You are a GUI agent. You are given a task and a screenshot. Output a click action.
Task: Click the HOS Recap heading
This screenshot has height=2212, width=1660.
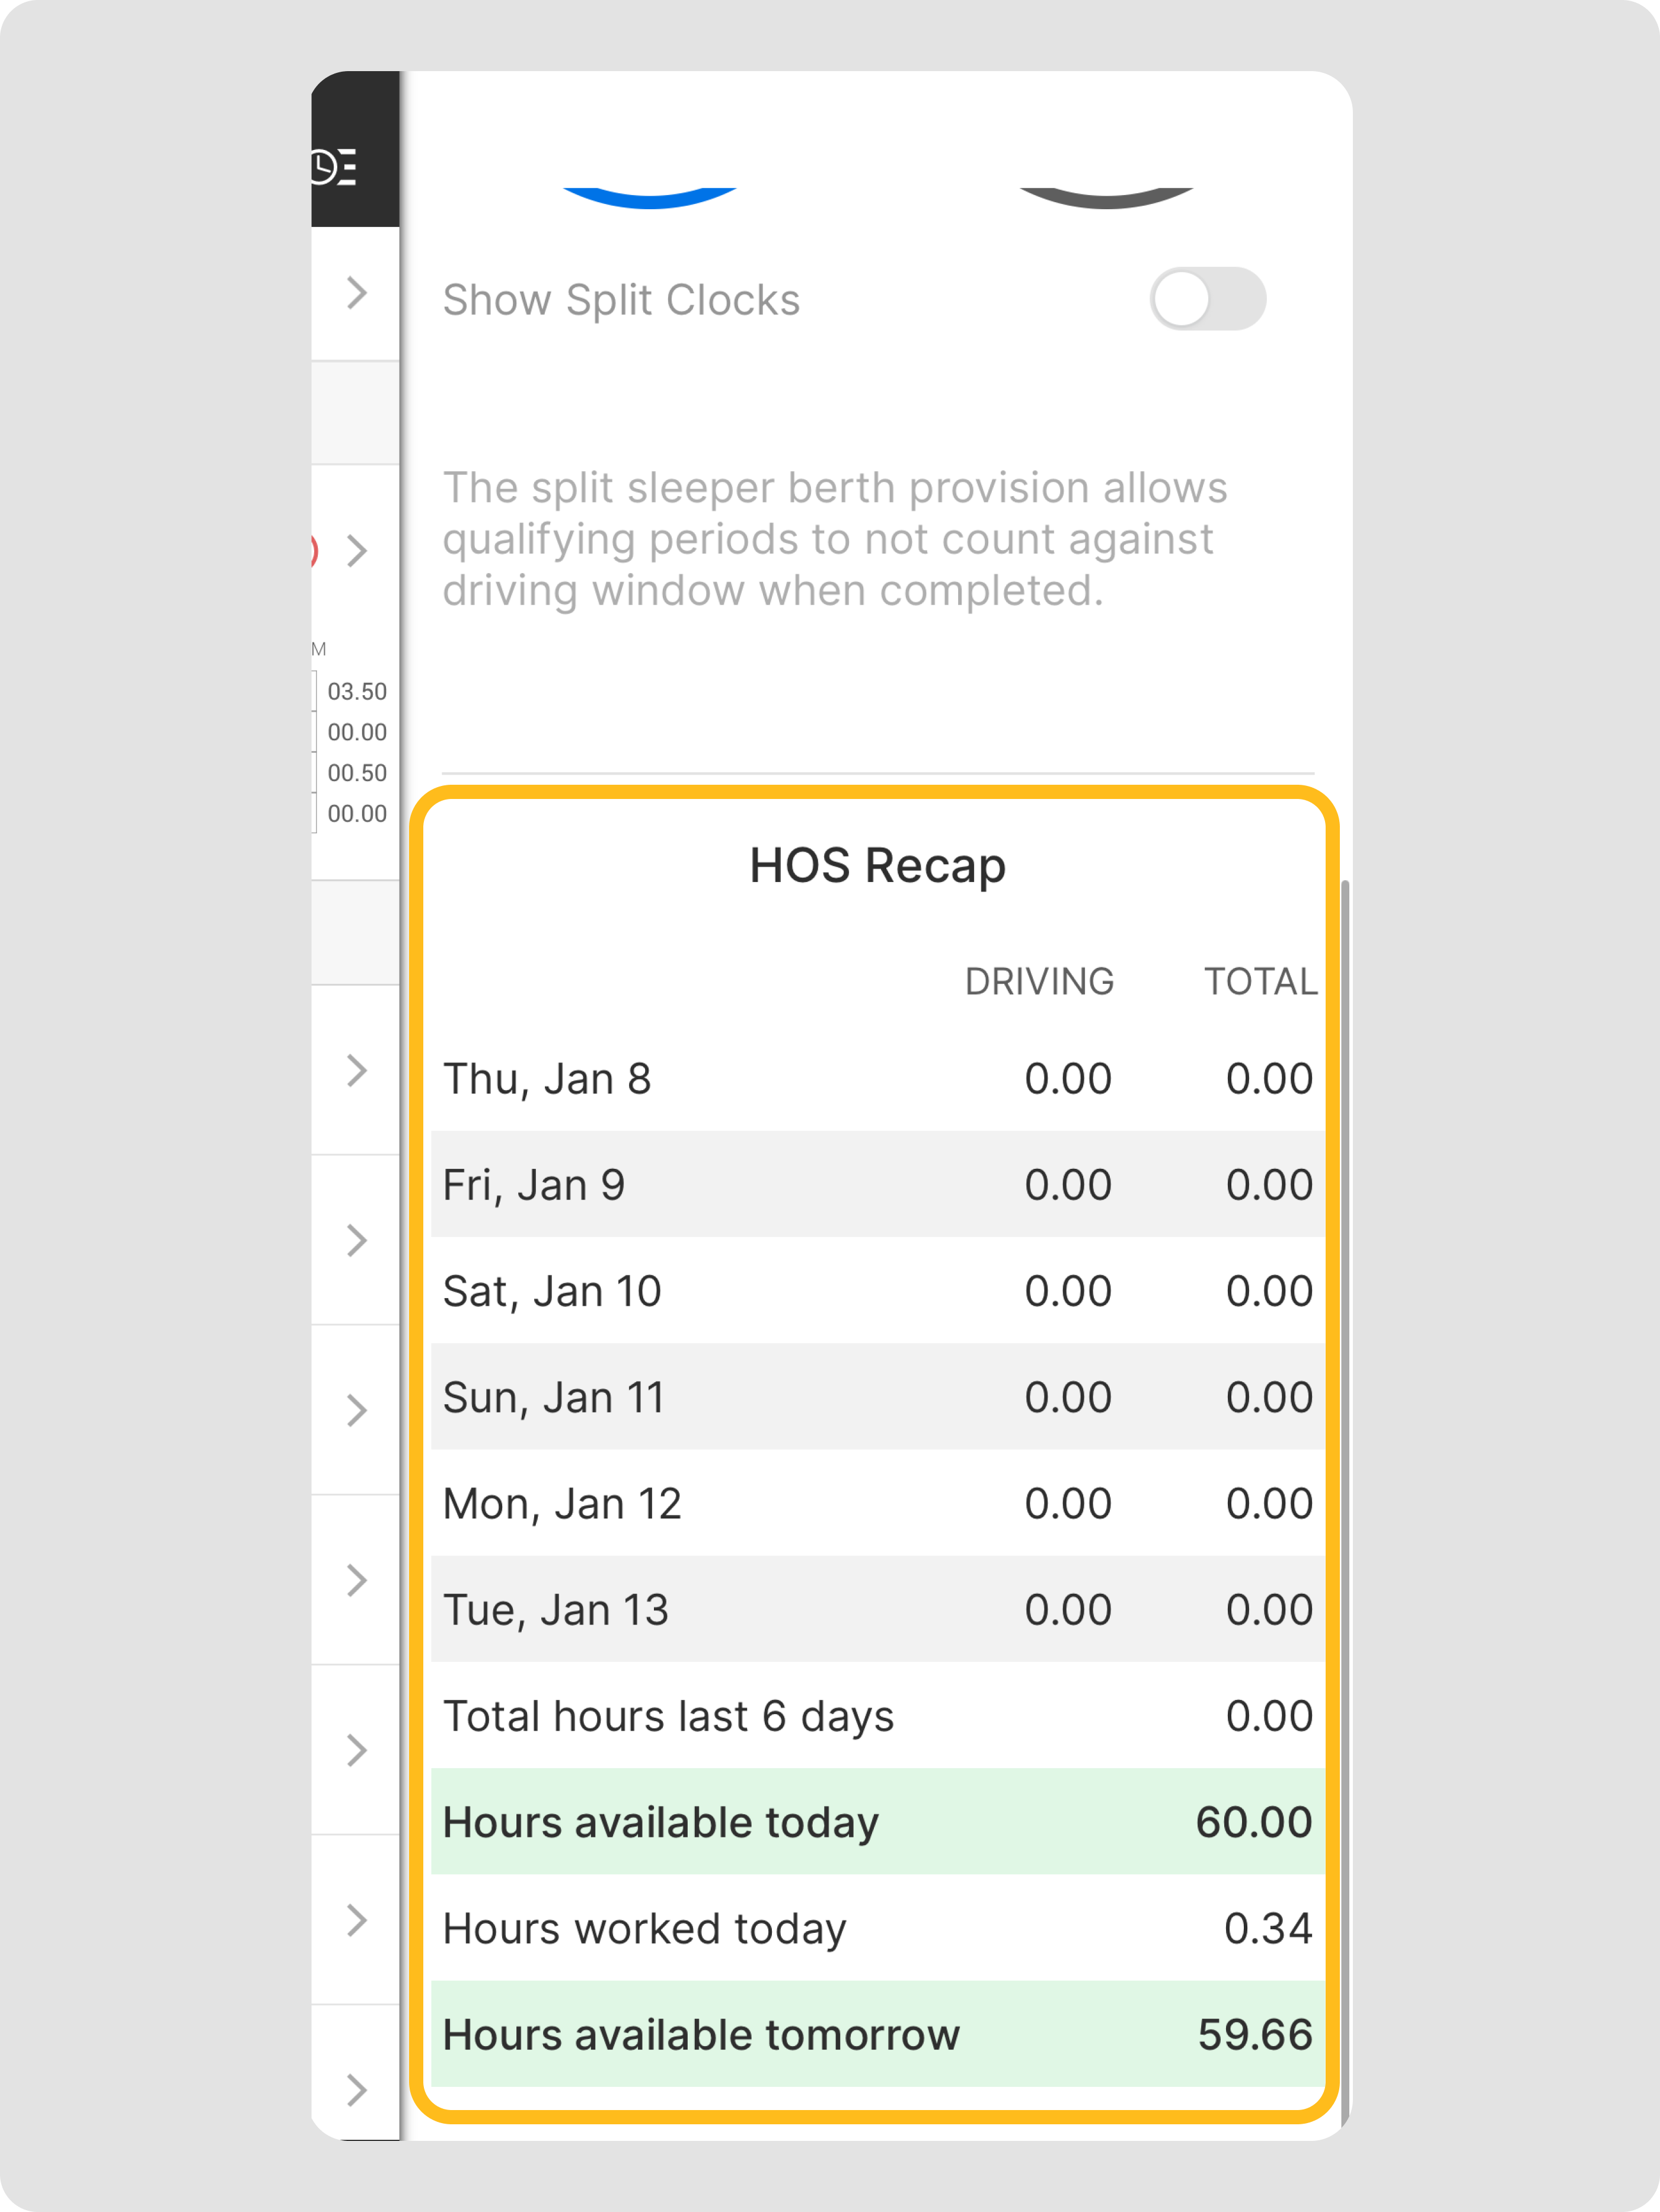tap(877, 866)
